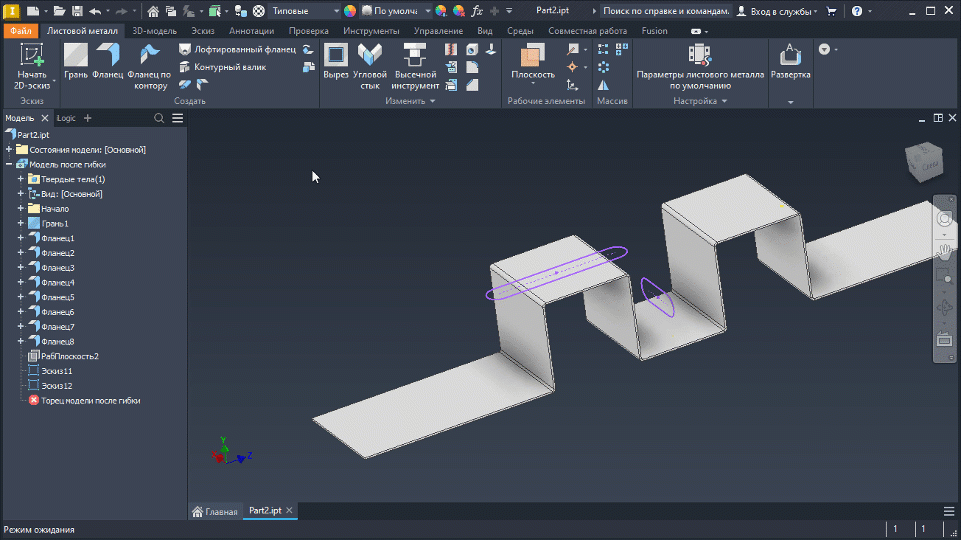Image resolution: width=961 pixels, height=540 pixels.
Task: Switch to the Инструменты ribbon tab
Action: point(371,31)
